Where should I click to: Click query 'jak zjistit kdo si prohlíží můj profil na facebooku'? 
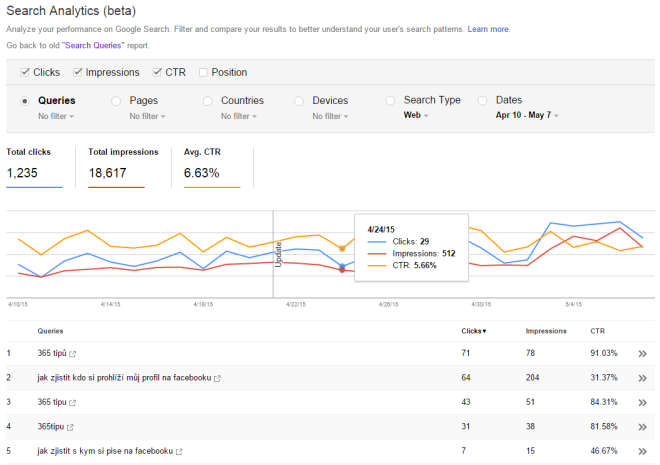tap(124, 377)
